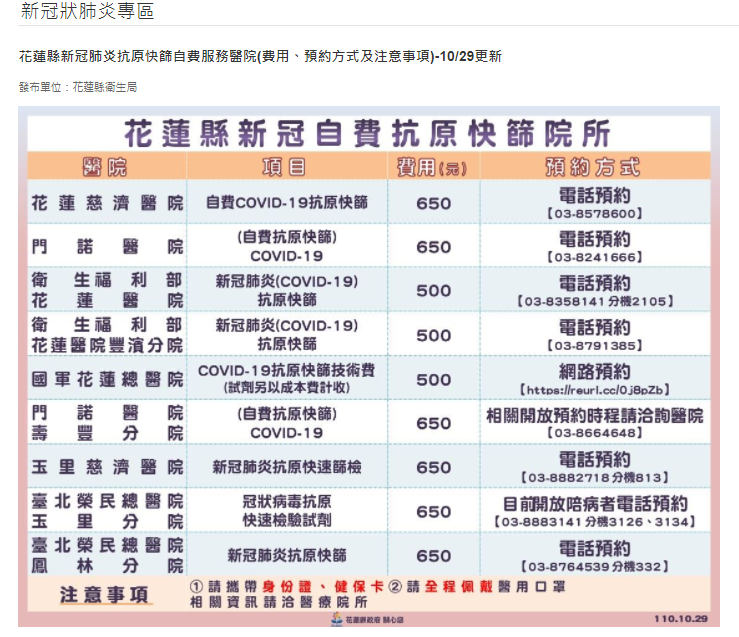The image size is (739, 637).
Task: Click the 預約方式 column header
Action: point(594,167)
